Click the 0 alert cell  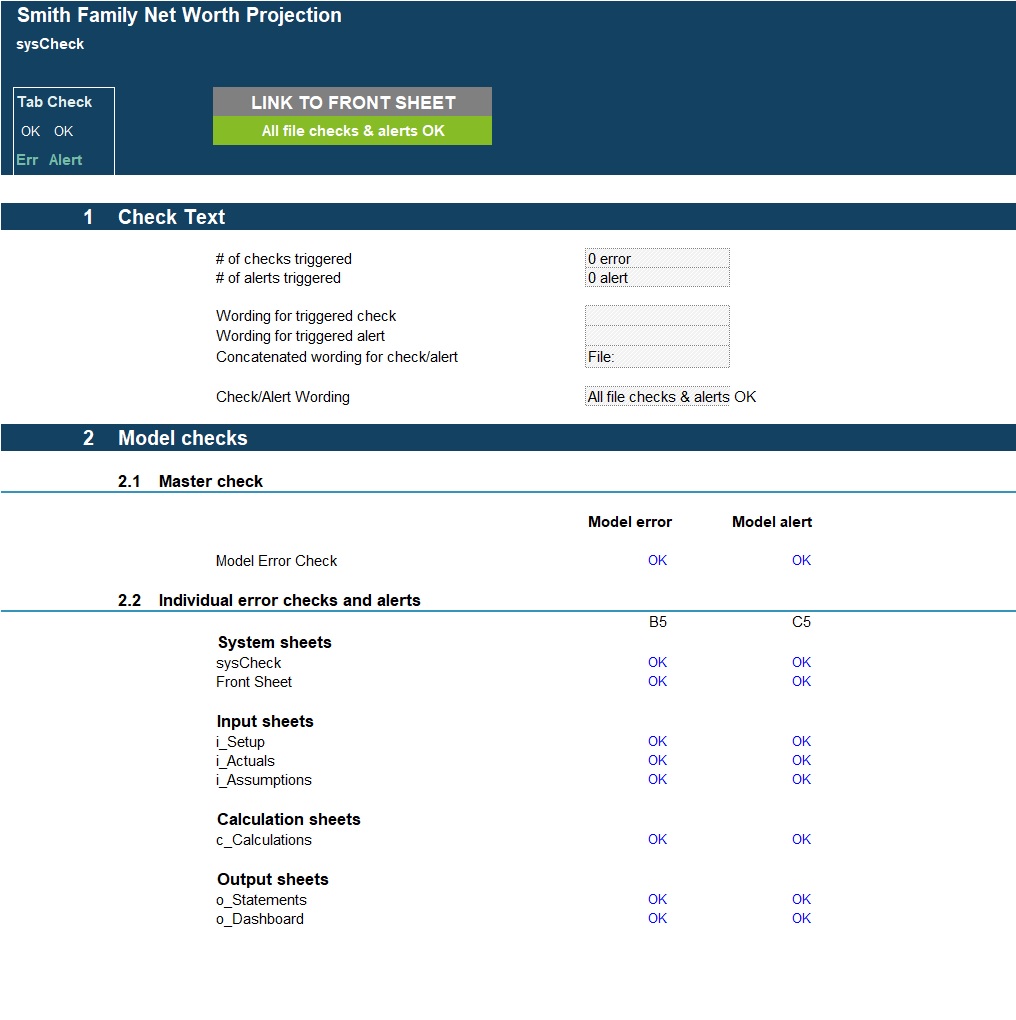click(657, 278)
